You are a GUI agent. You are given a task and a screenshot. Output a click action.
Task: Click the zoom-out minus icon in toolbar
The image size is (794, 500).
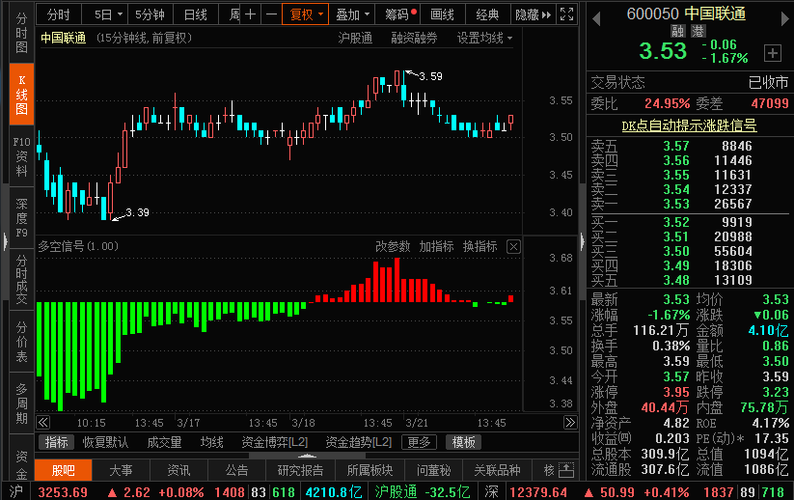(271, 15)
